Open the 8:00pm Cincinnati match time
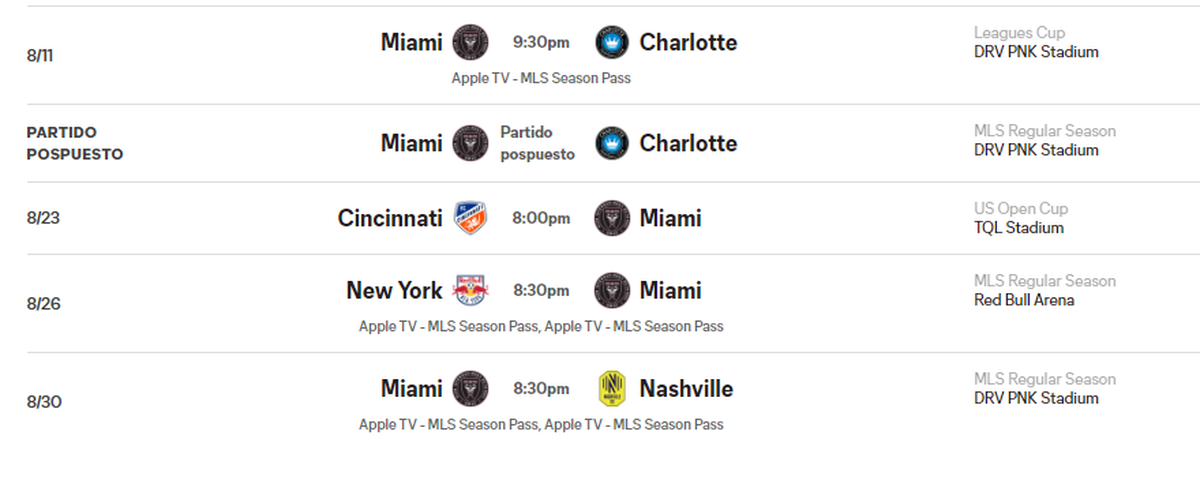This screenshot has width=1200, height=480. (541, 218)
